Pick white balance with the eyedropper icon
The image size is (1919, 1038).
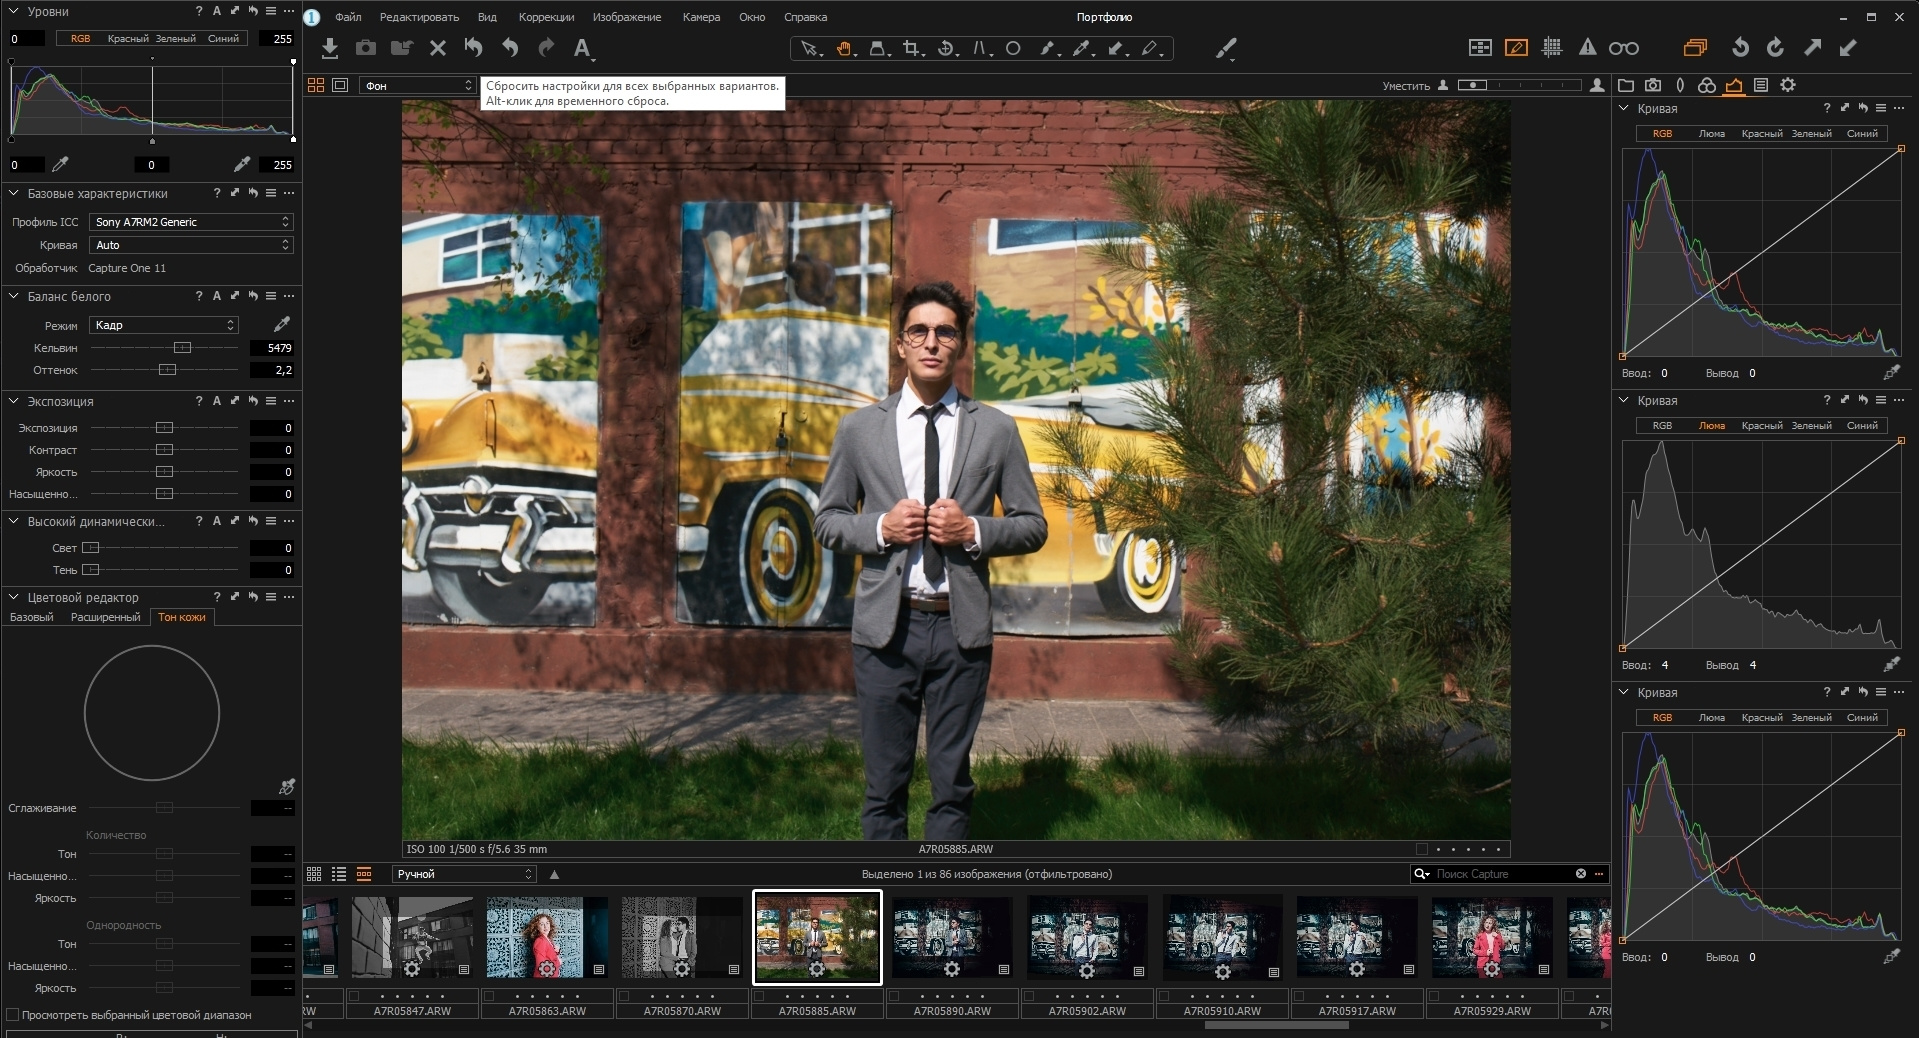pyautogui.click(x=282, y=324)
